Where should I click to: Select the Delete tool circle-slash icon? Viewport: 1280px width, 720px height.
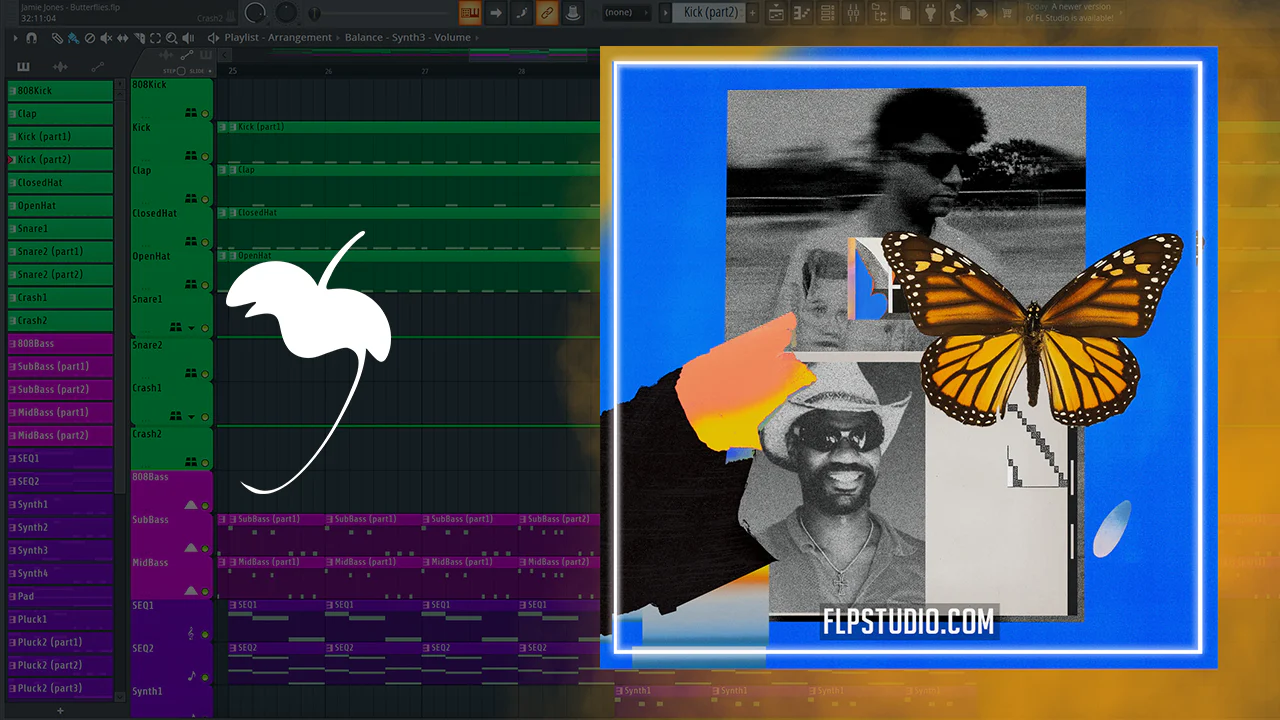click(90, 38)
